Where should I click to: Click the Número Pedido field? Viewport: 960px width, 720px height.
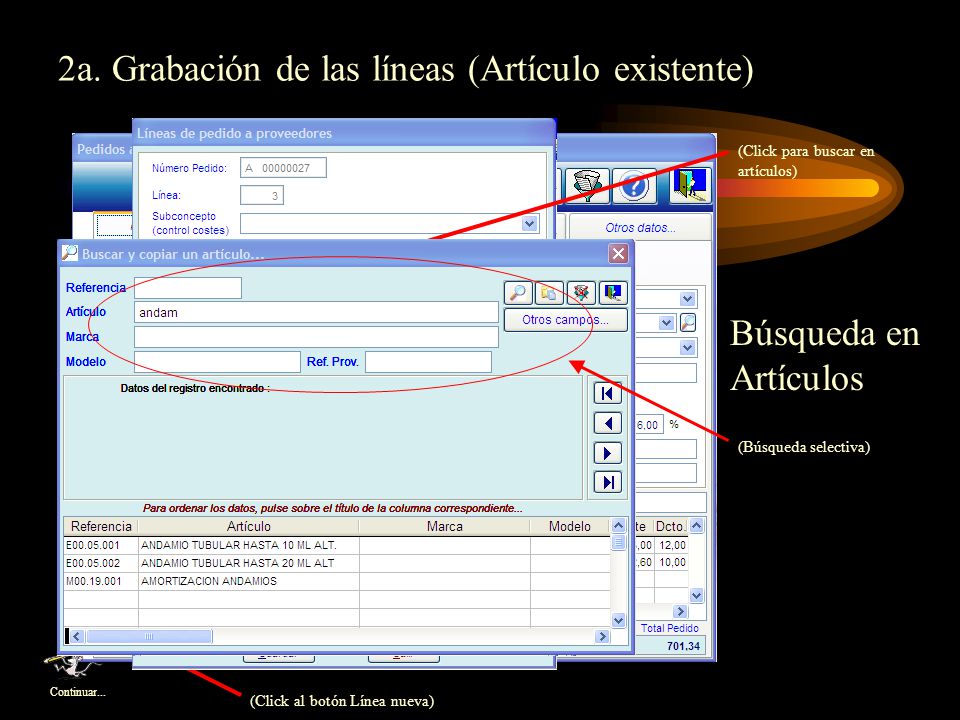(x=283, y=168)
